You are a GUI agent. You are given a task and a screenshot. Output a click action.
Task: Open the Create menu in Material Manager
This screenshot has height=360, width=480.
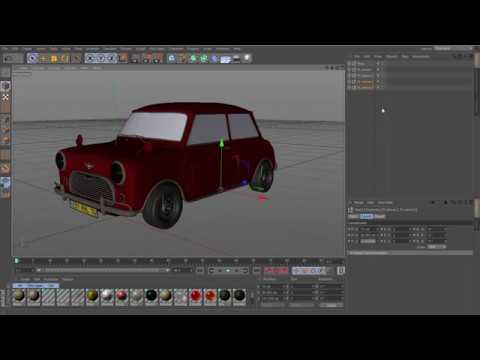click(24, 279)
